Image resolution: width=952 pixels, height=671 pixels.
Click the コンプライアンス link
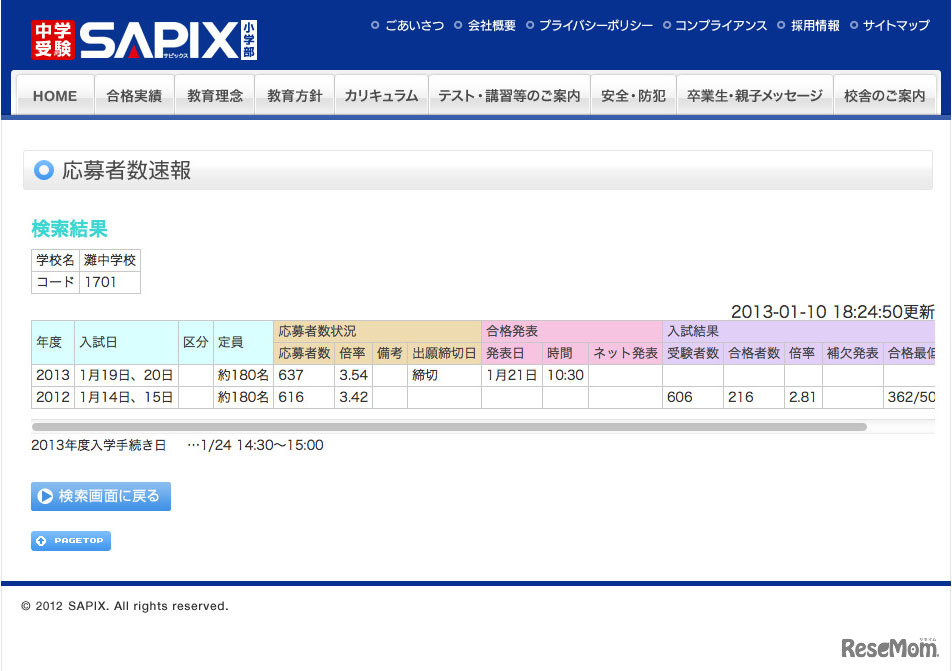coord(720,26)
